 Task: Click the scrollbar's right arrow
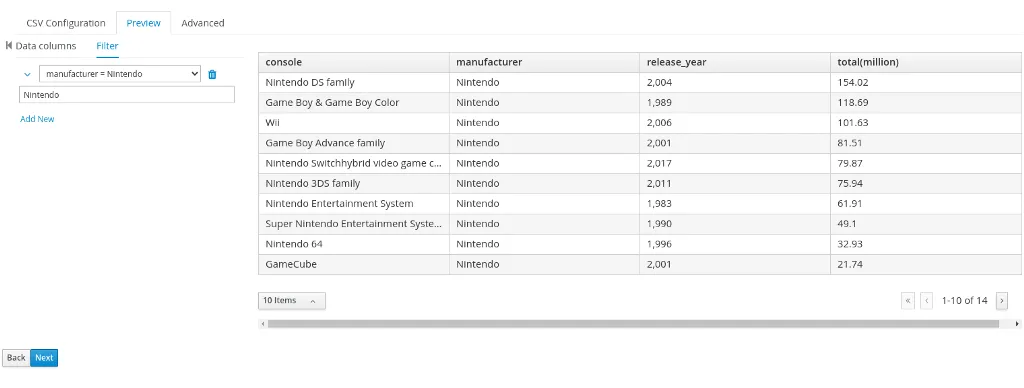tap(1017, 324)
